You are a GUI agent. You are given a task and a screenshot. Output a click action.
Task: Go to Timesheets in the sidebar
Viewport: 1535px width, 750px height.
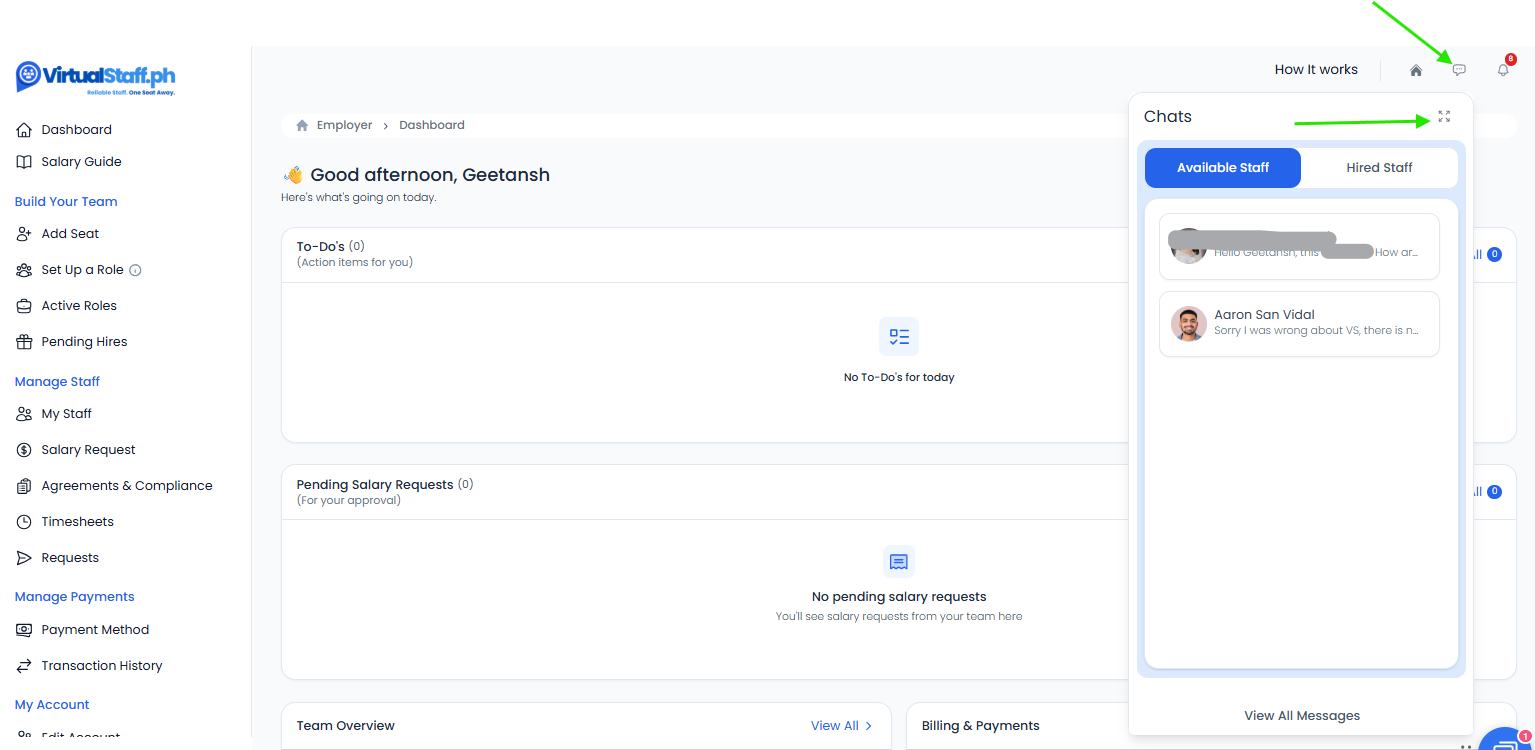[77, 522]
